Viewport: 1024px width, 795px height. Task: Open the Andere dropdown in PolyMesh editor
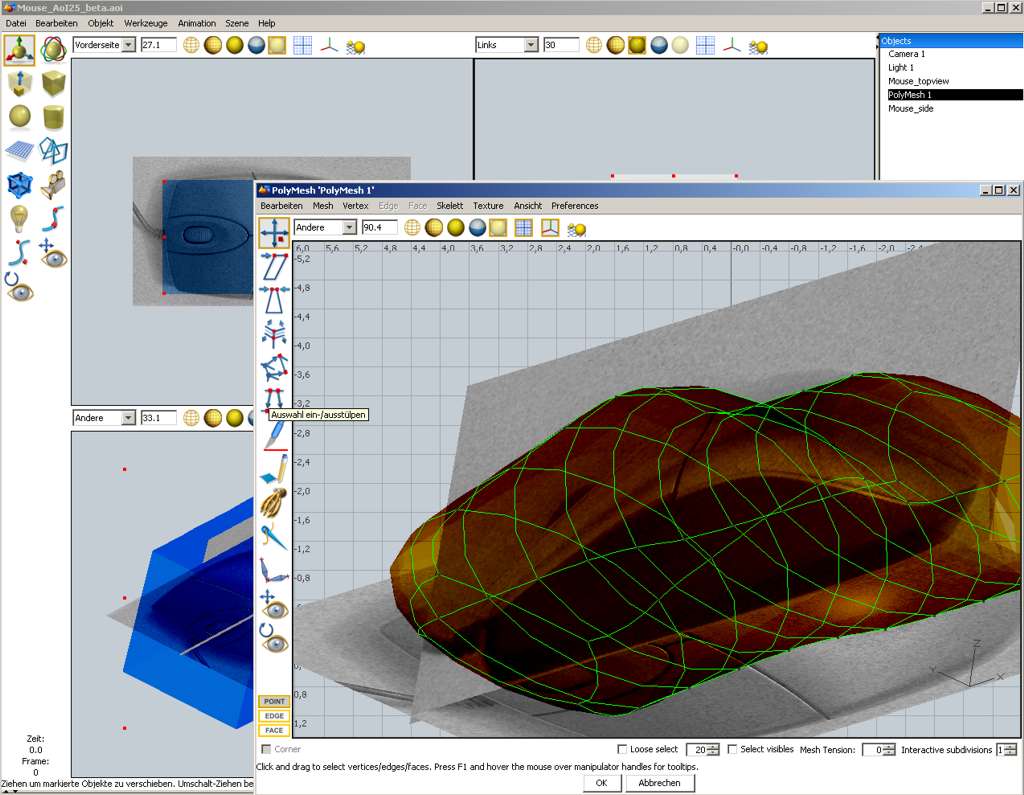point(350,227)
